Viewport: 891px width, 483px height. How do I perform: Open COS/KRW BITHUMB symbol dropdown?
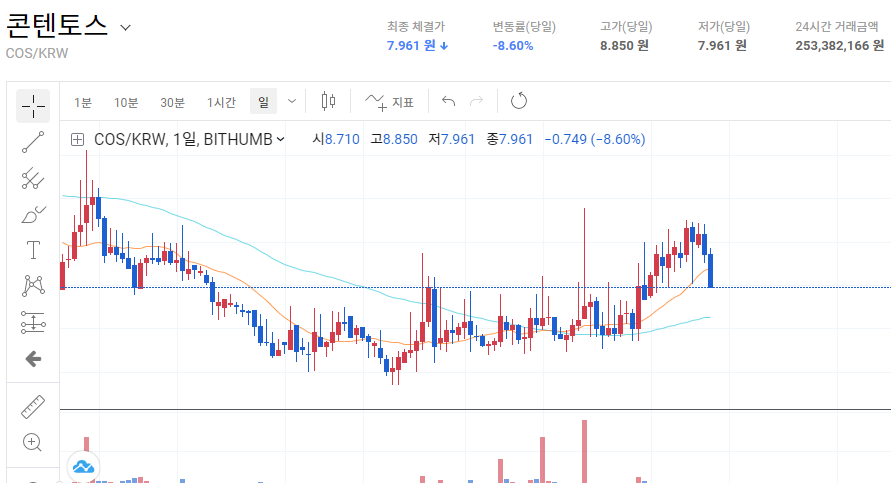[x=189, y=139]
